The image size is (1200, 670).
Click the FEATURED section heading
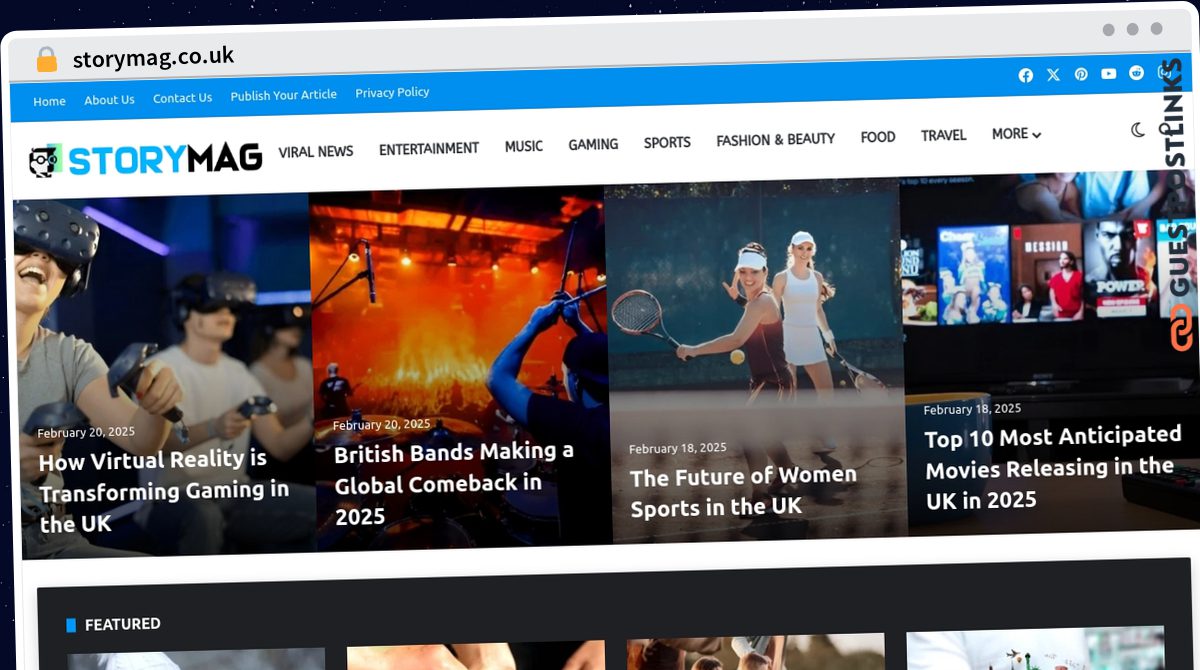click(123, 624)
